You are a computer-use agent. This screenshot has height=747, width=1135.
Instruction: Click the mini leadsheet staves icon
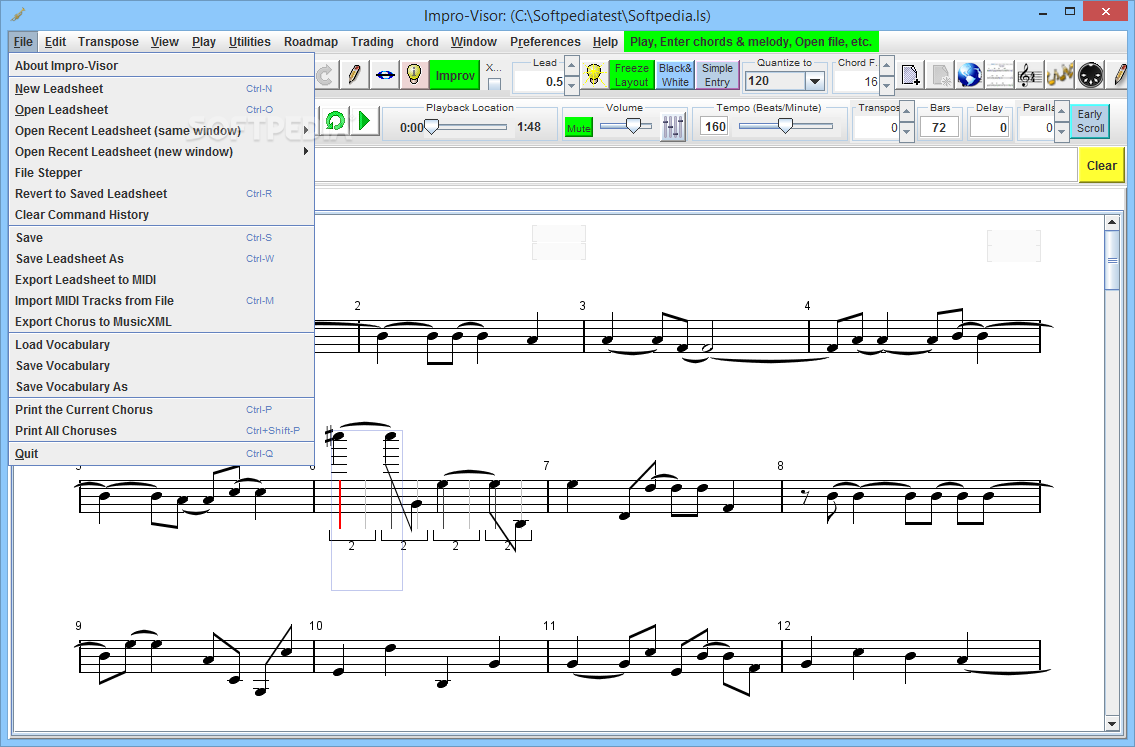tap(999, 75)
